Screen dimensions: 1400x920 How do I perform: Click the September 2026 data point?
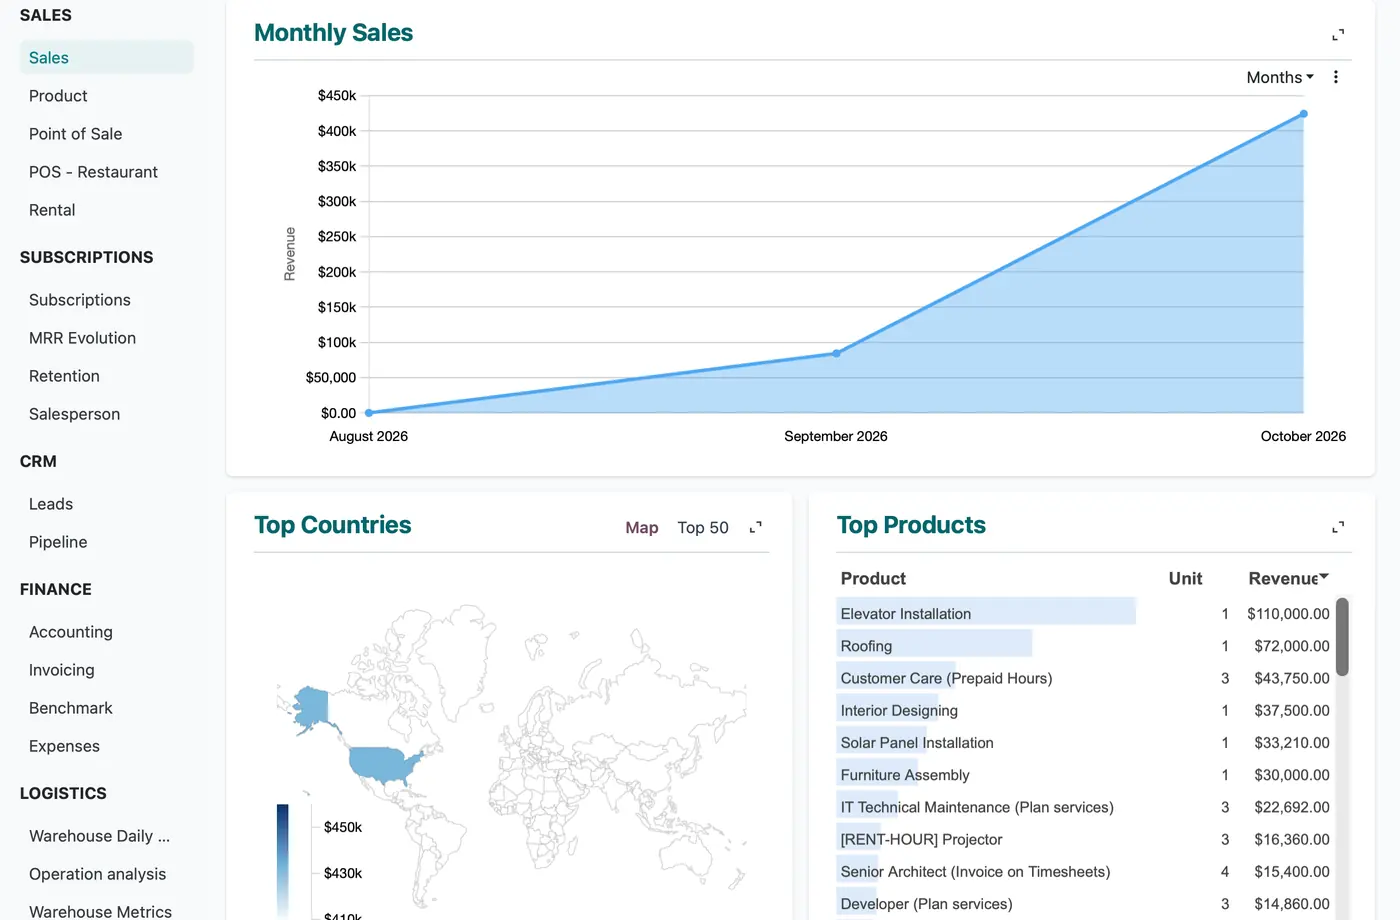point(836,353)
